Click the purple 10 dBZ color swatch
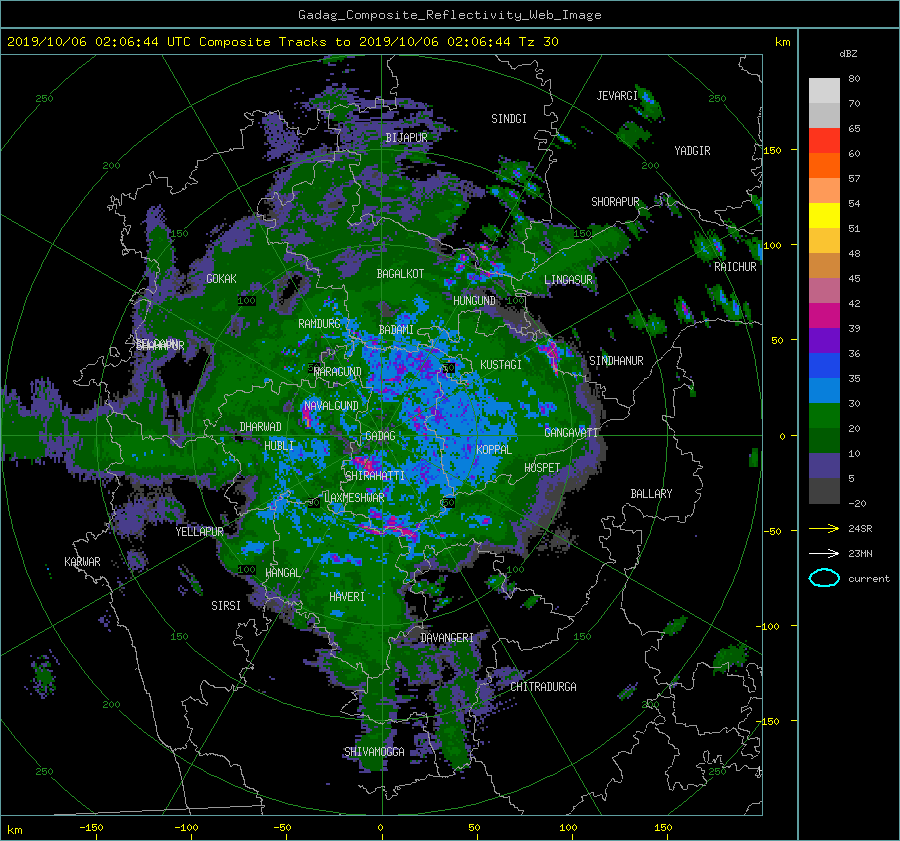Viewport: 900px width, 841px height. 824,466
